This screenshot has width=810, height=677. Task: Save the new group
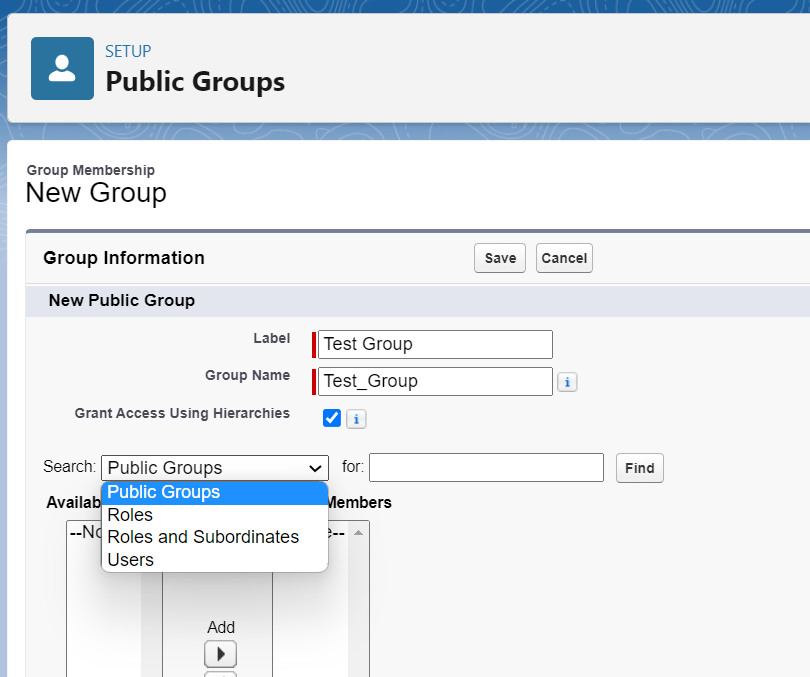click(x=500, y=258)
